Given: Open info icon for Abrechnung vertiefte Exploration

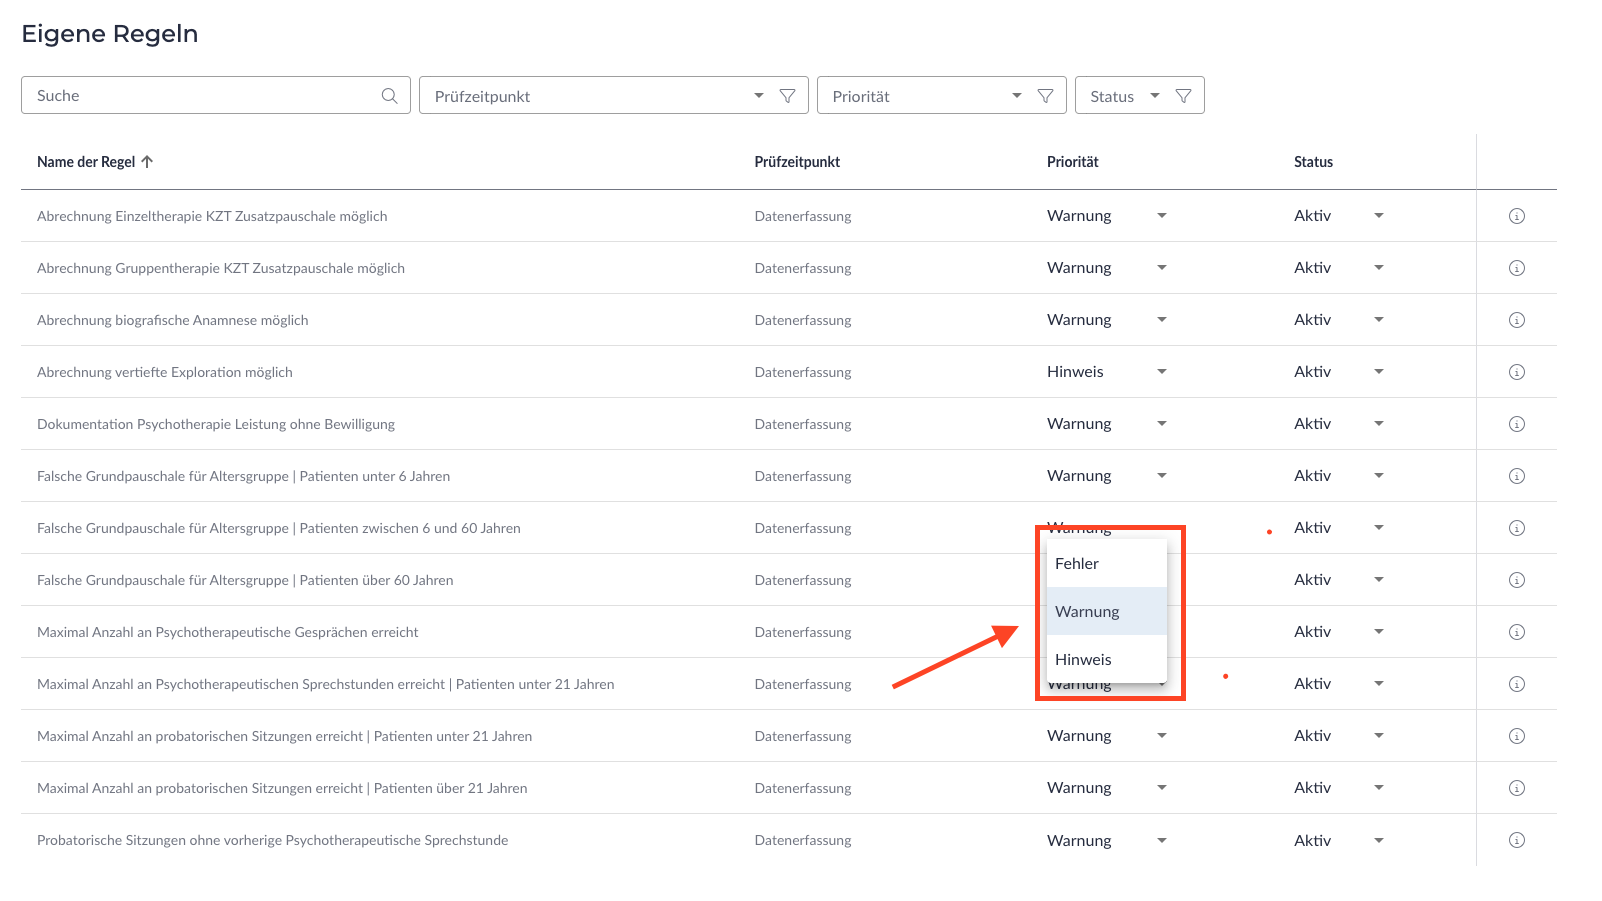Looking at the screenshot, I should [x=1516, y=372].
